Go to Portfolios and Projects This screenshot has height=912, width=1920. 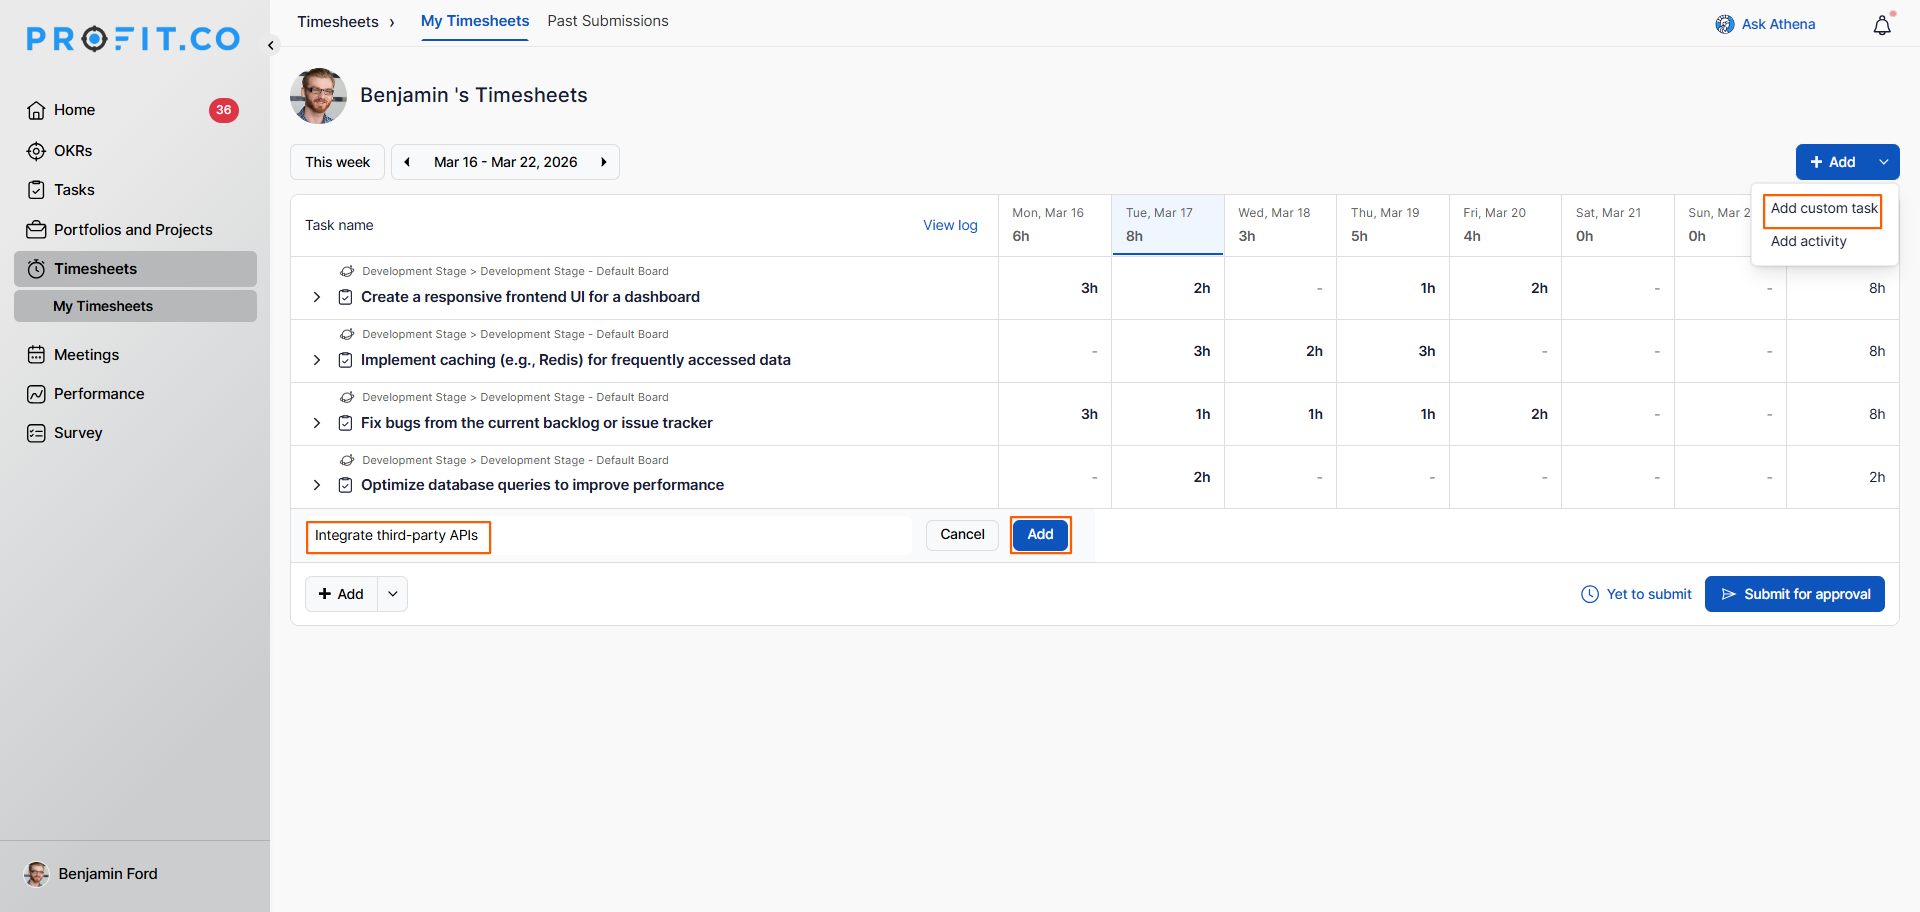coord(132,230)
